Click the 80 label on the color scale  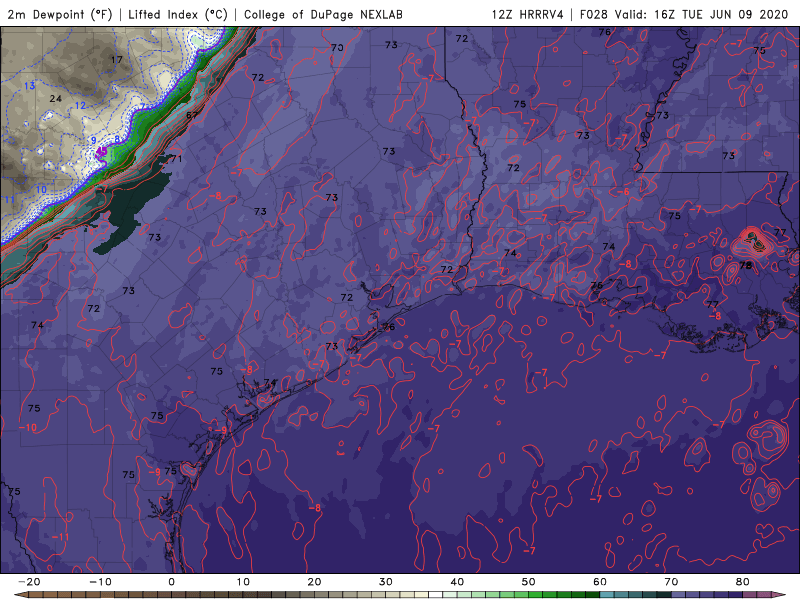click(743, 582)
